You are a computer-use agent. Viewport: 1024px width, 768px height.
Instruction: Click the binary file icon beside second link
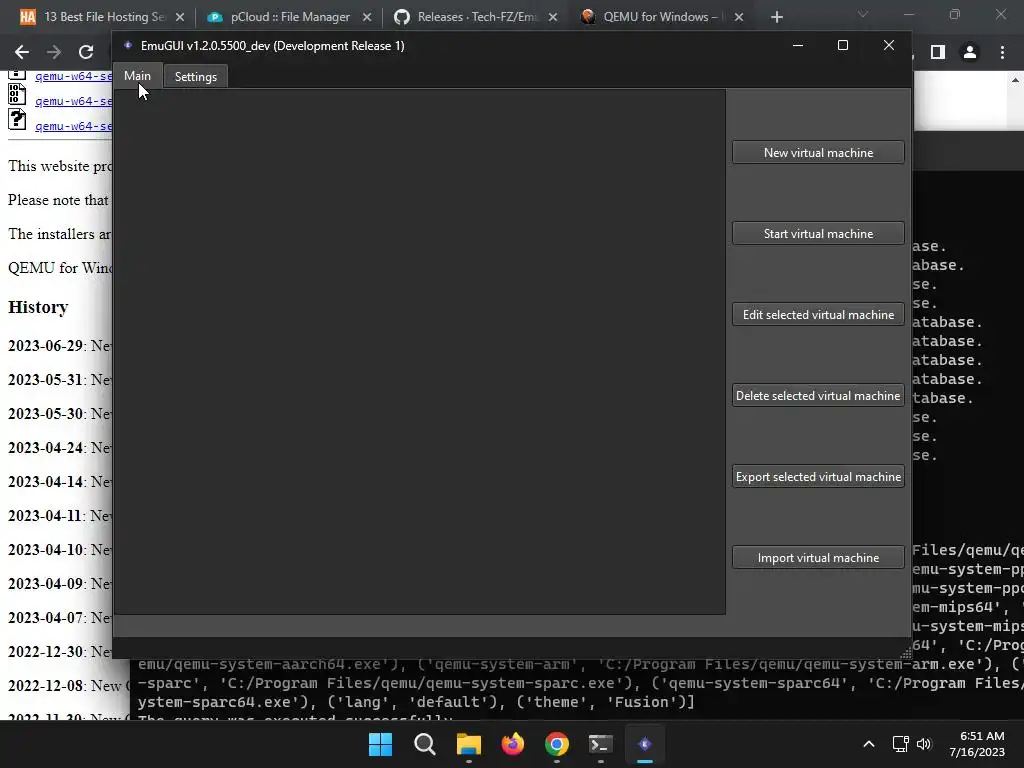(17, 95)
